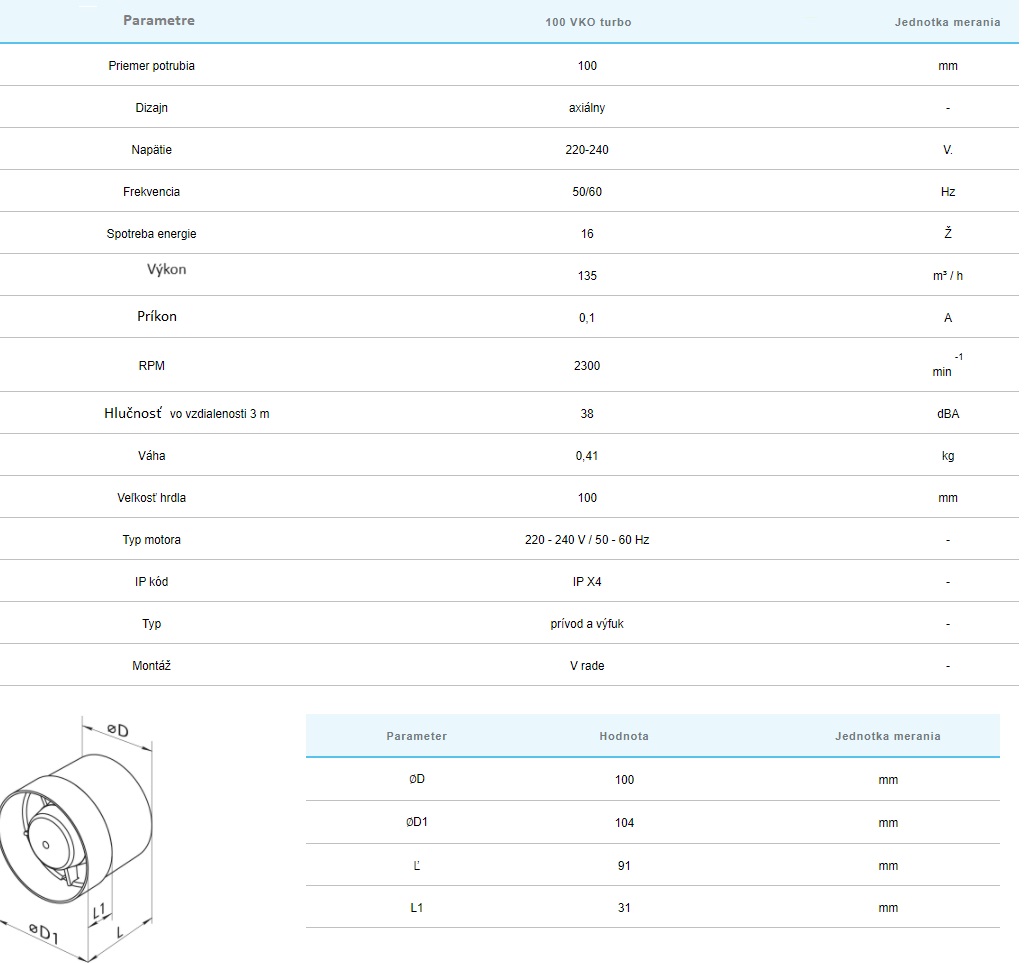This screenshot has width=1026, height=963.
Task: Click the L1 row label in dimensions table
Action: tap(417, 908)
